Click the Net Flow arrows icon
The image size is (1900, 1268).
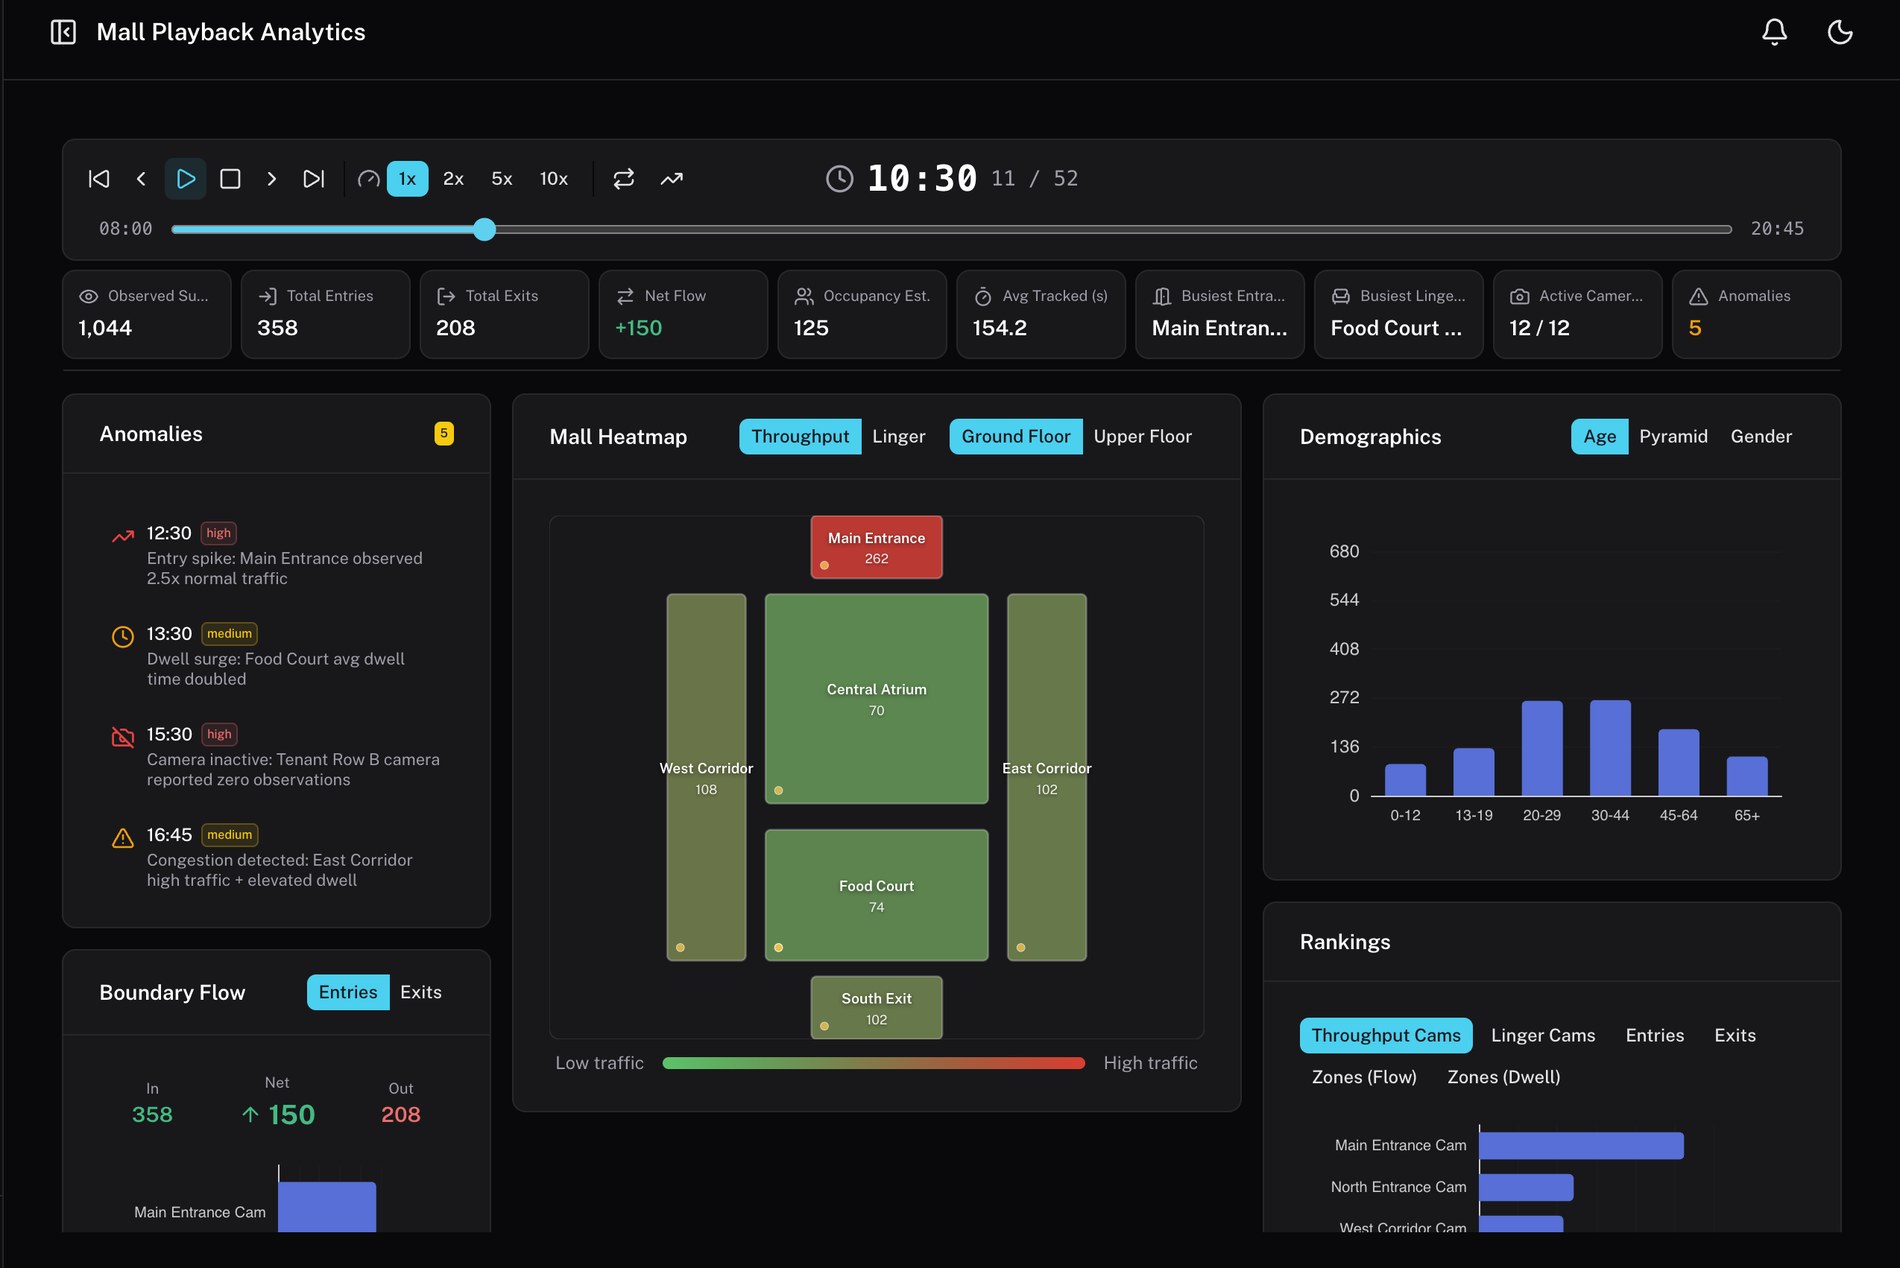click(625, 296)
